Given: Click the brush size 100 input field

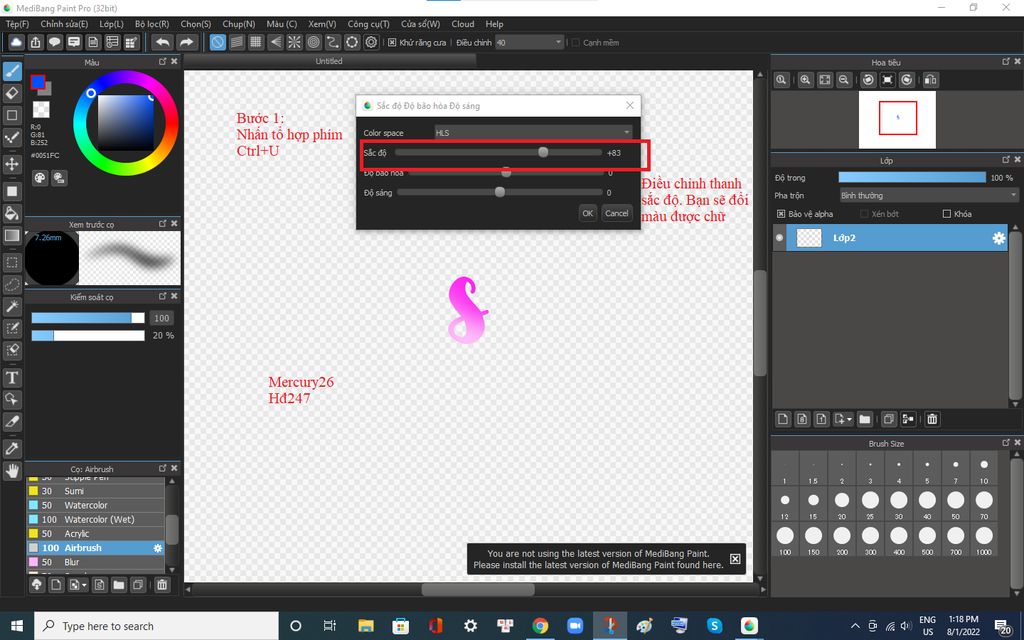Looking at the screenshot, I should pyautogui.click(x=161, y=318).
